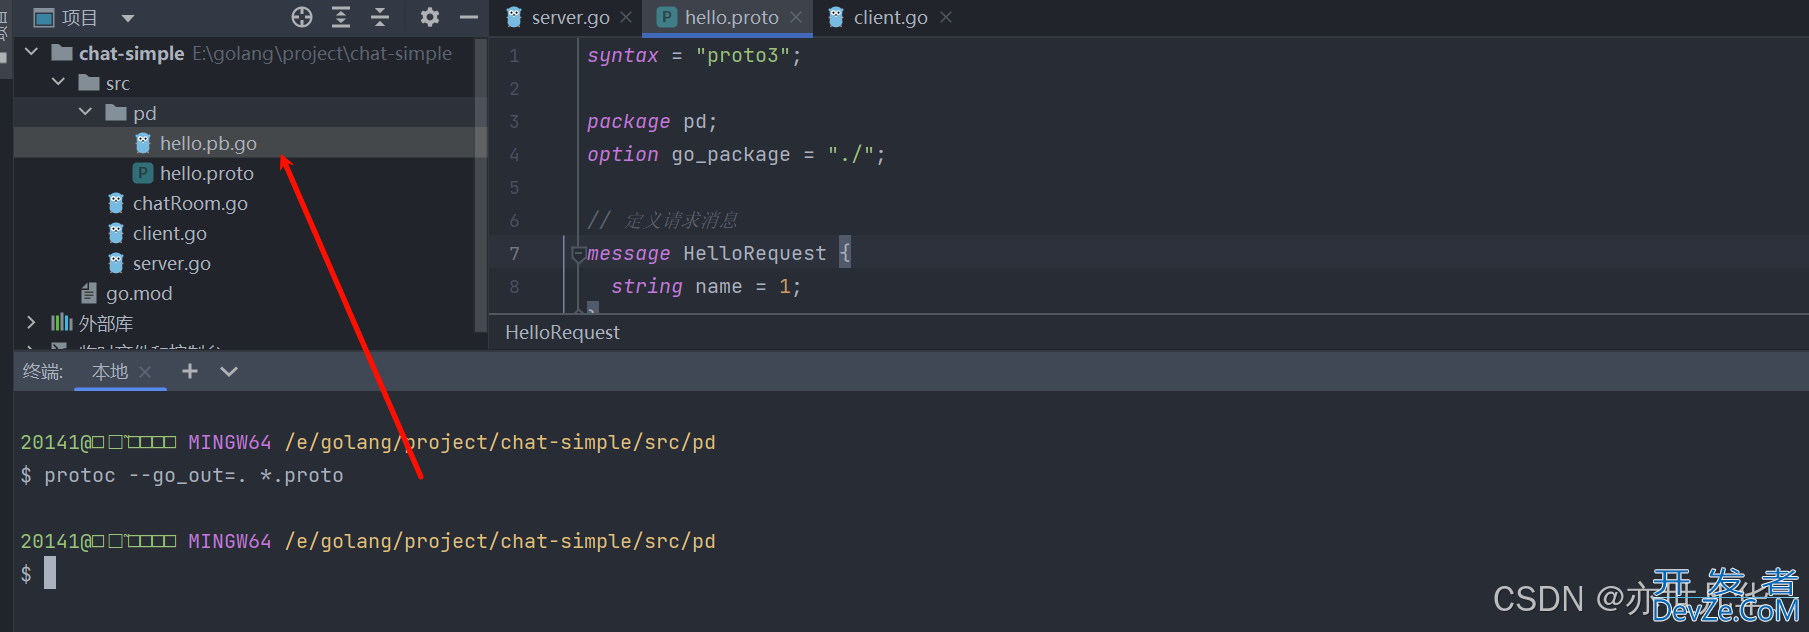The image size is (1809, 632).
Task: Select go.mod in project tree
Action: pos(139,293)
